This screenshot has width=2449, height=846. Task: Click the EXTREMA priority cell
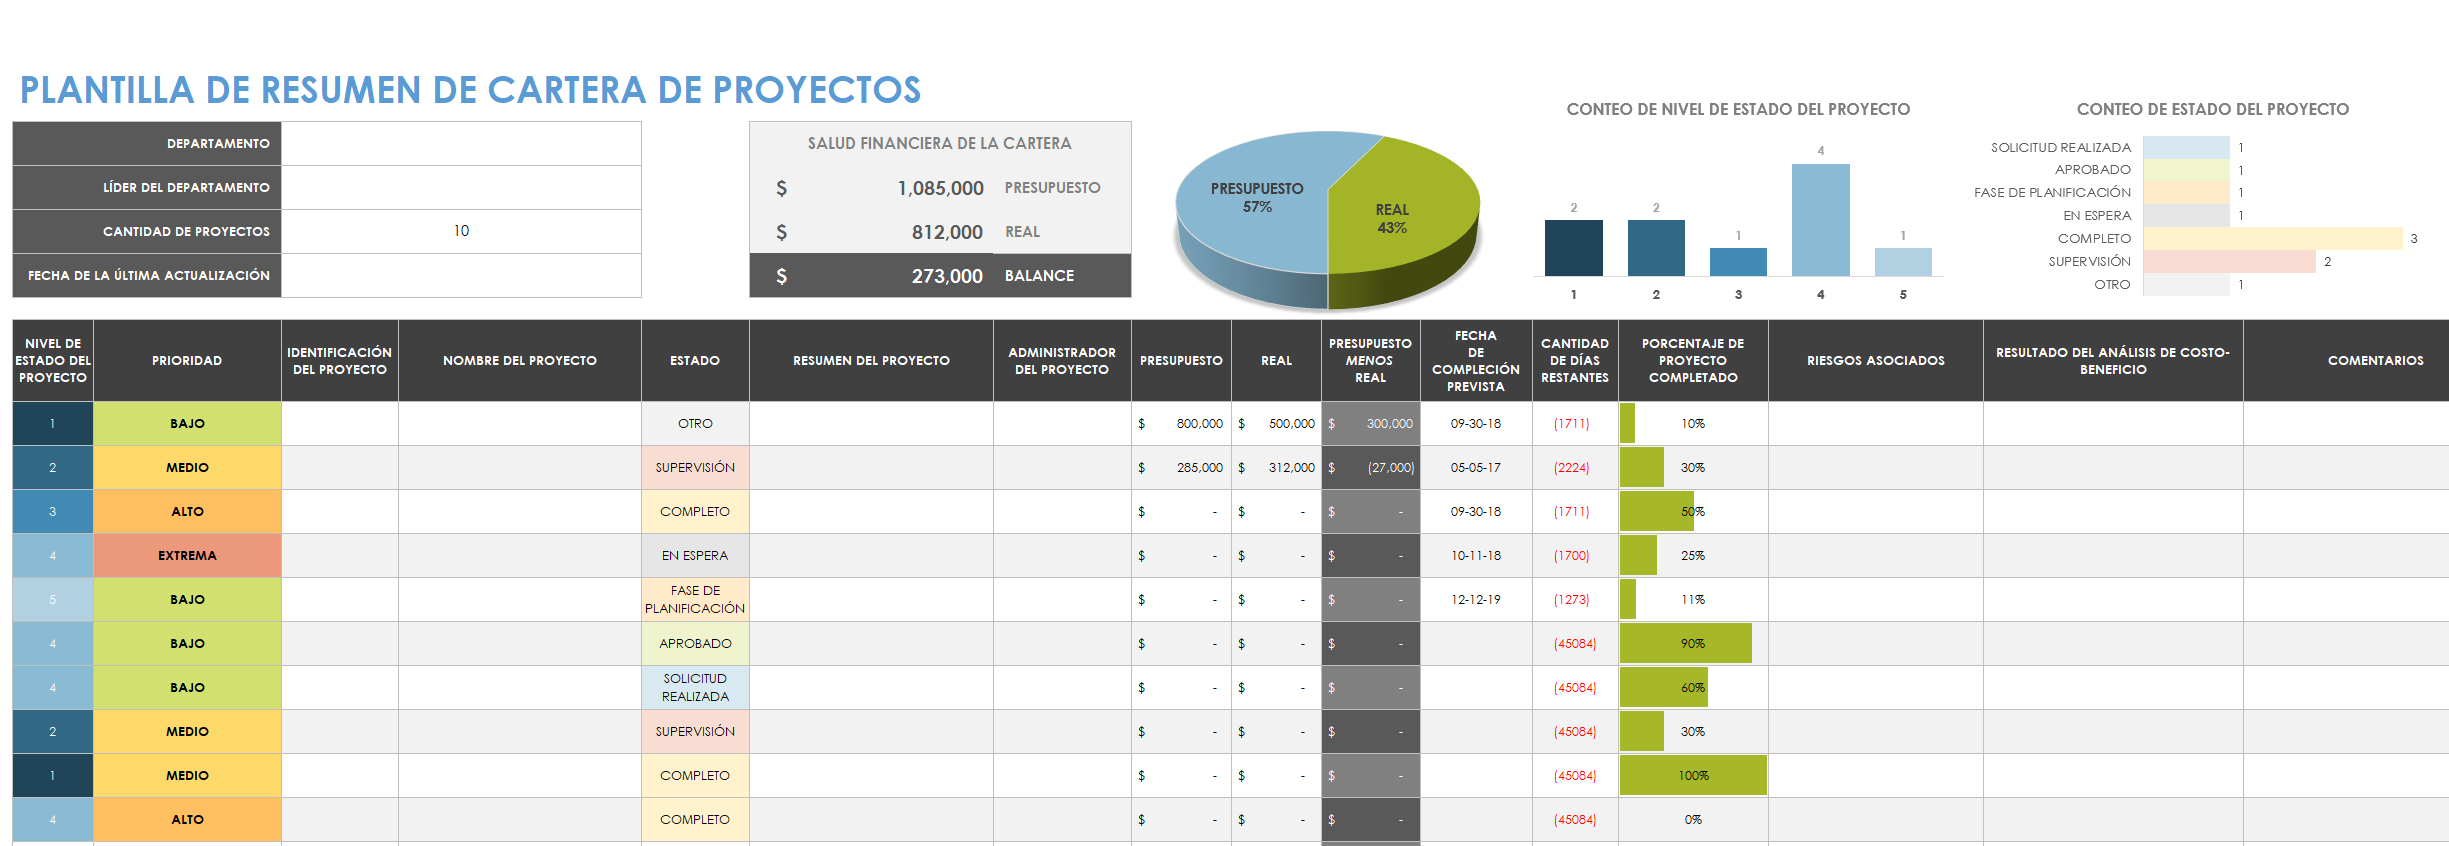(x=187, y=556)
